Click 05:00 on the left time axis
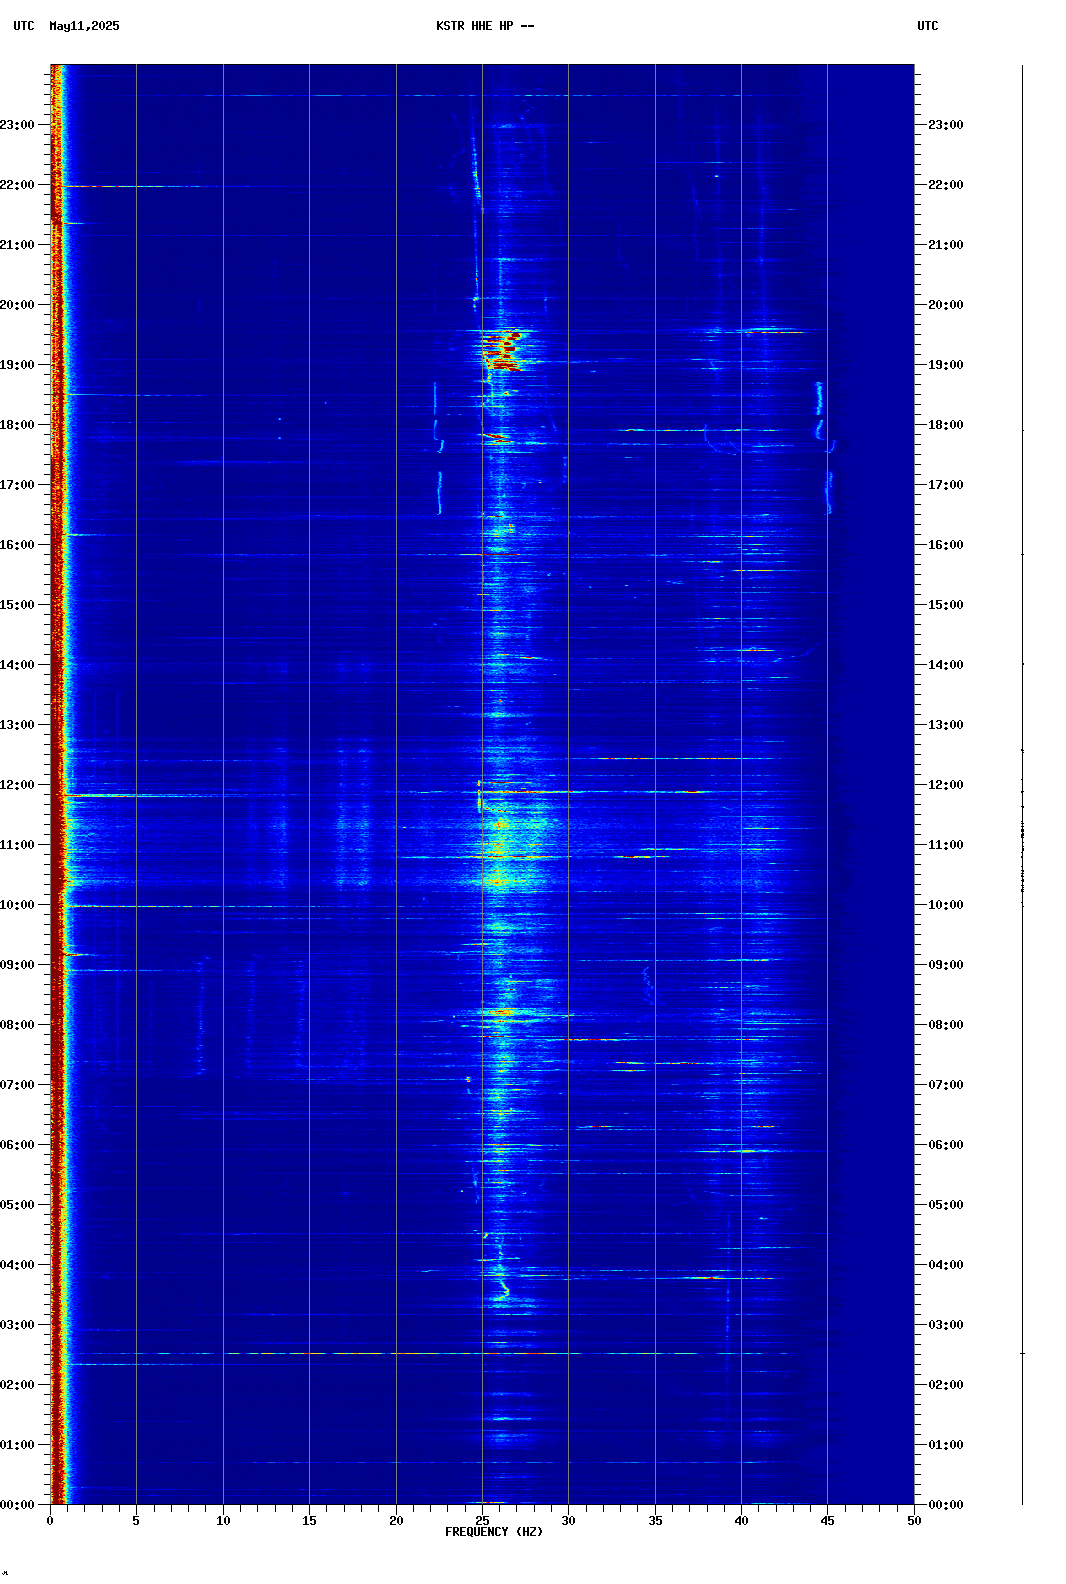 tap(17, 1205)
